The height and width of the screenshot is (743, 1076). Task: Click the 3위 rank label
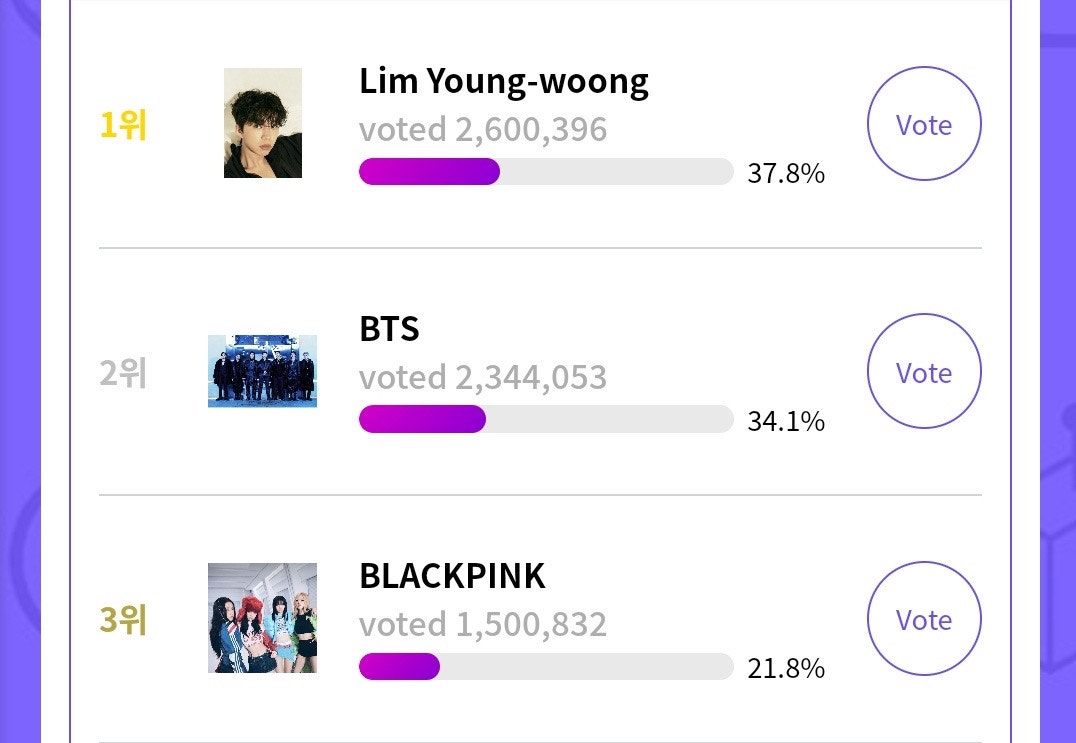click(122, 619)
